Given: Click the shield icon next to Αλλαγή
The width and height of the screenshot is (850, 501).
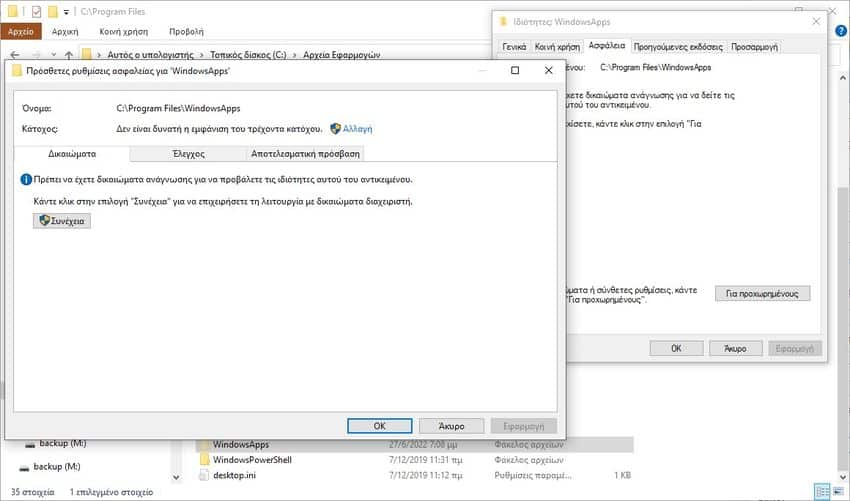Looking at the screenshot, I should (336, 129).
